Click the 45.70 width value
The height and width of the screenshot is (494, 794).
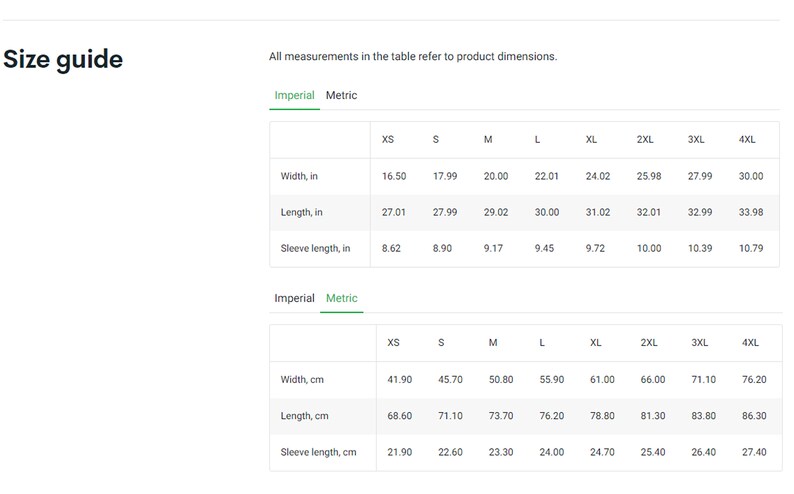[x=450, y=380]
